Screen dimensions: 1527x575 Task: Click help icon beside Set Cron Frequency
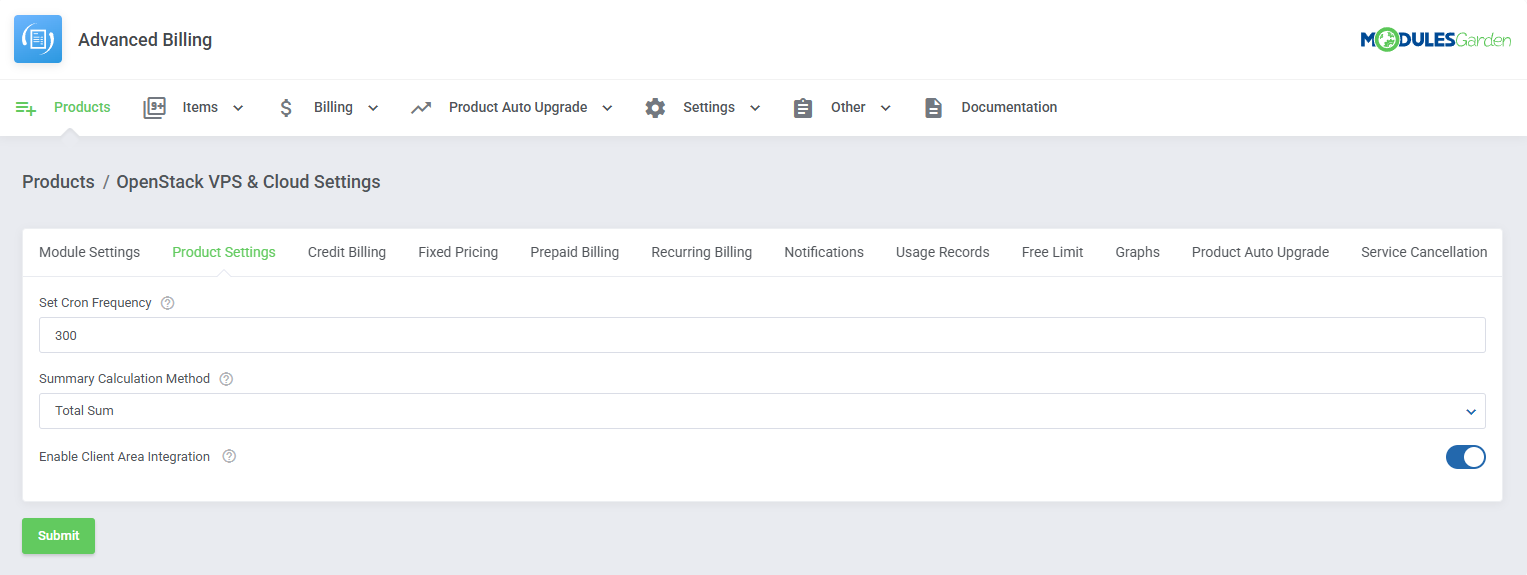(x=168, y=303)
